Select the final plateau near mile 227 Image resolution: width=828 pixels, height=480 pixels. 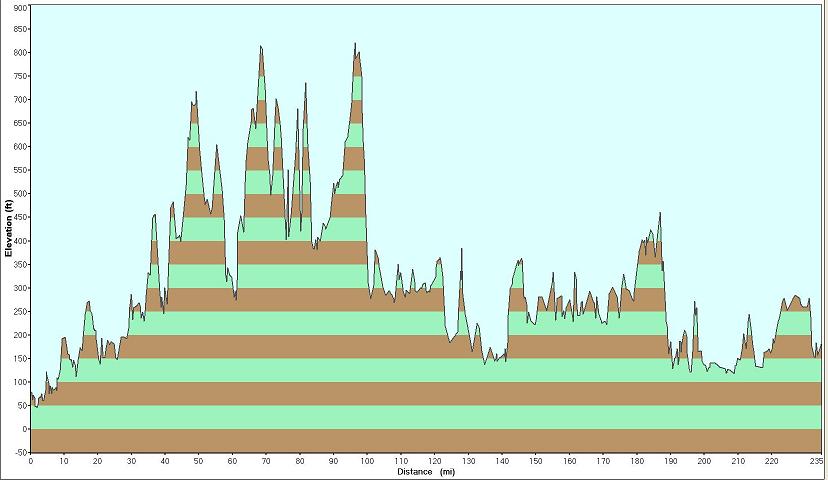point(795,297)
